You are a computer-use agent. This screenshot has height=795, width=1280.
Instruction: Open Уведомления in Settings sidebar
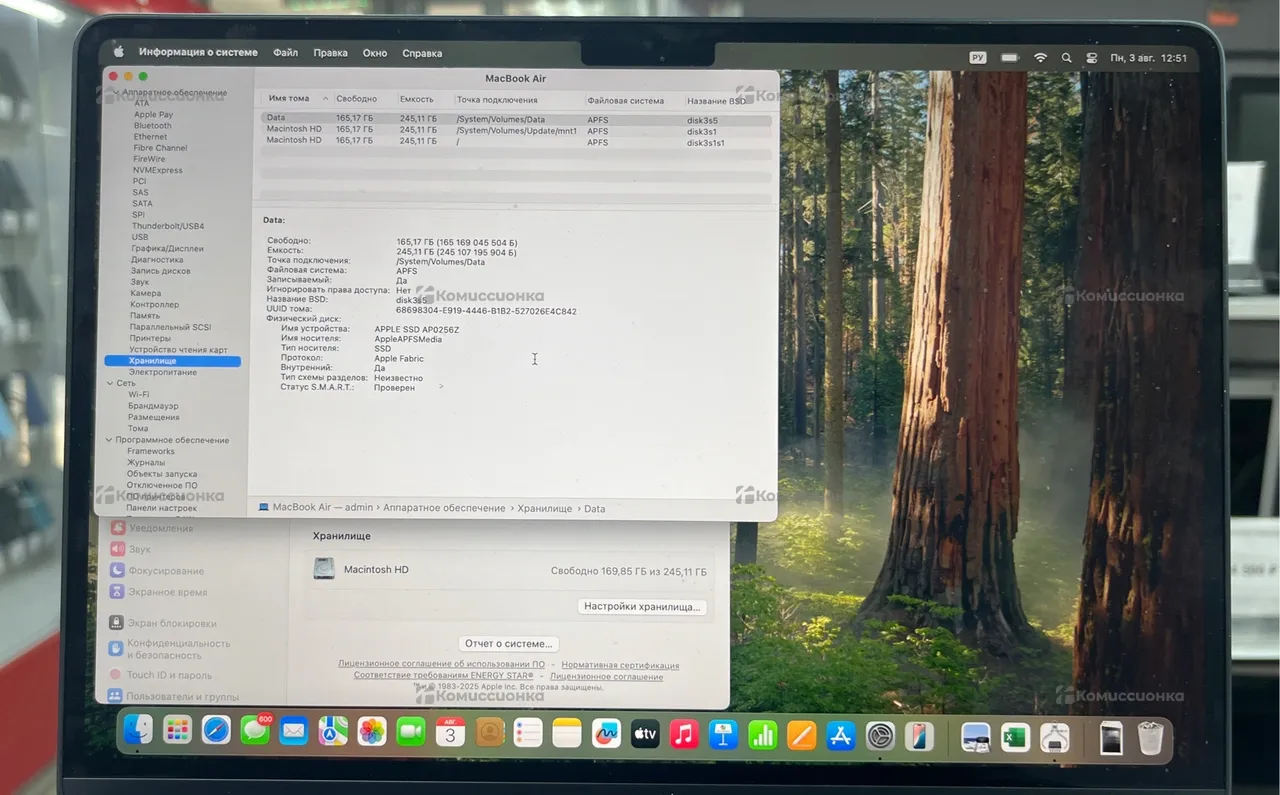pyautogui.click(x=160, y=528)
